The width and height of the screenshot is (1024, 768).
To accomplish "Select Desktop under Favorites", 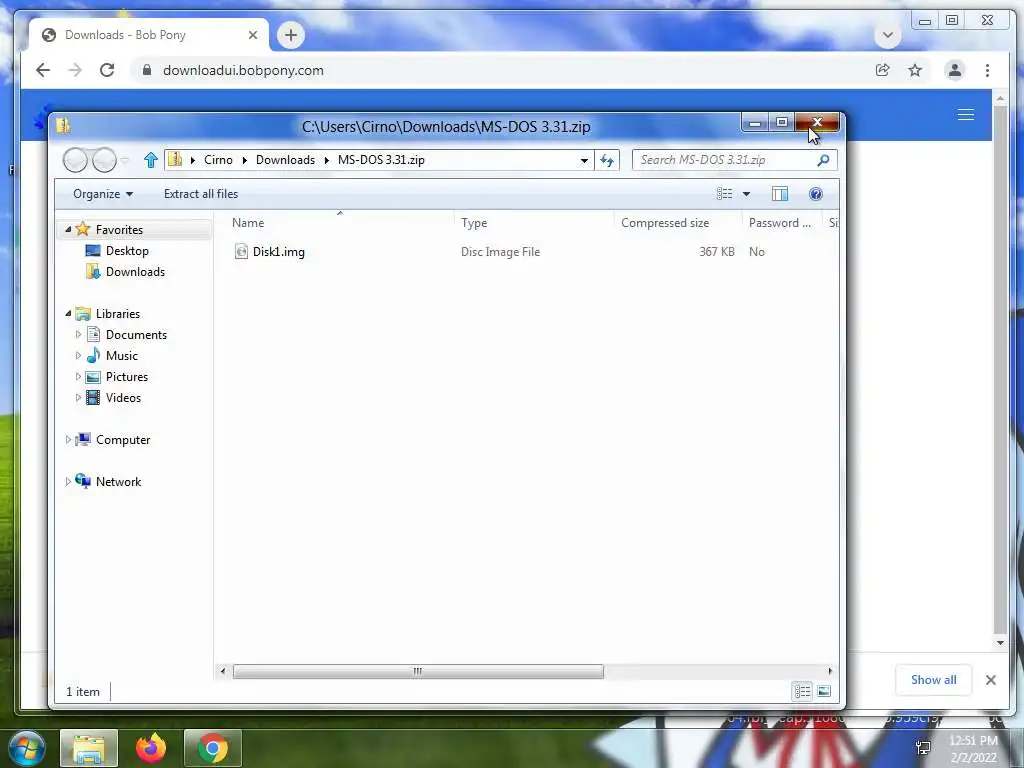I will click(x=127, y=251).
